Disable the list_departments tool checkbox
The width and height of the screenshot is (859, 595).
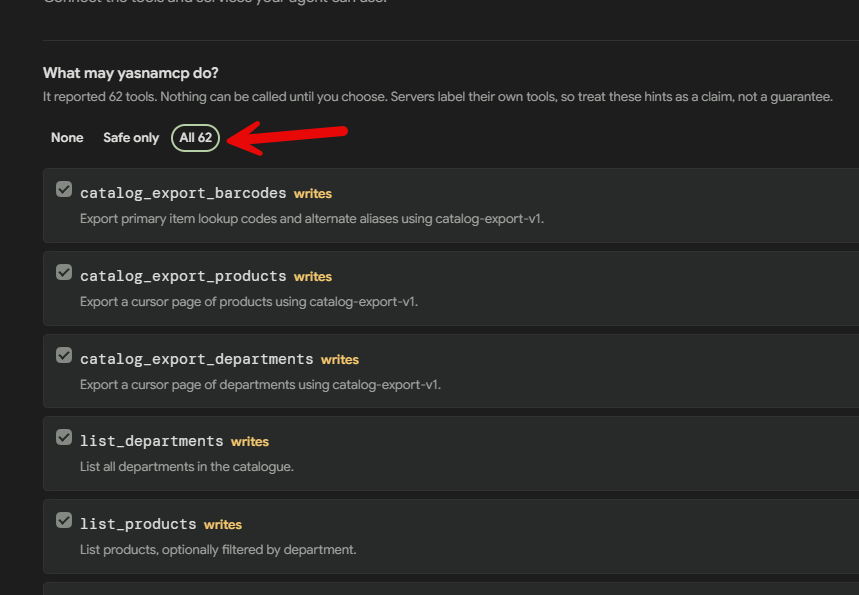64,437
